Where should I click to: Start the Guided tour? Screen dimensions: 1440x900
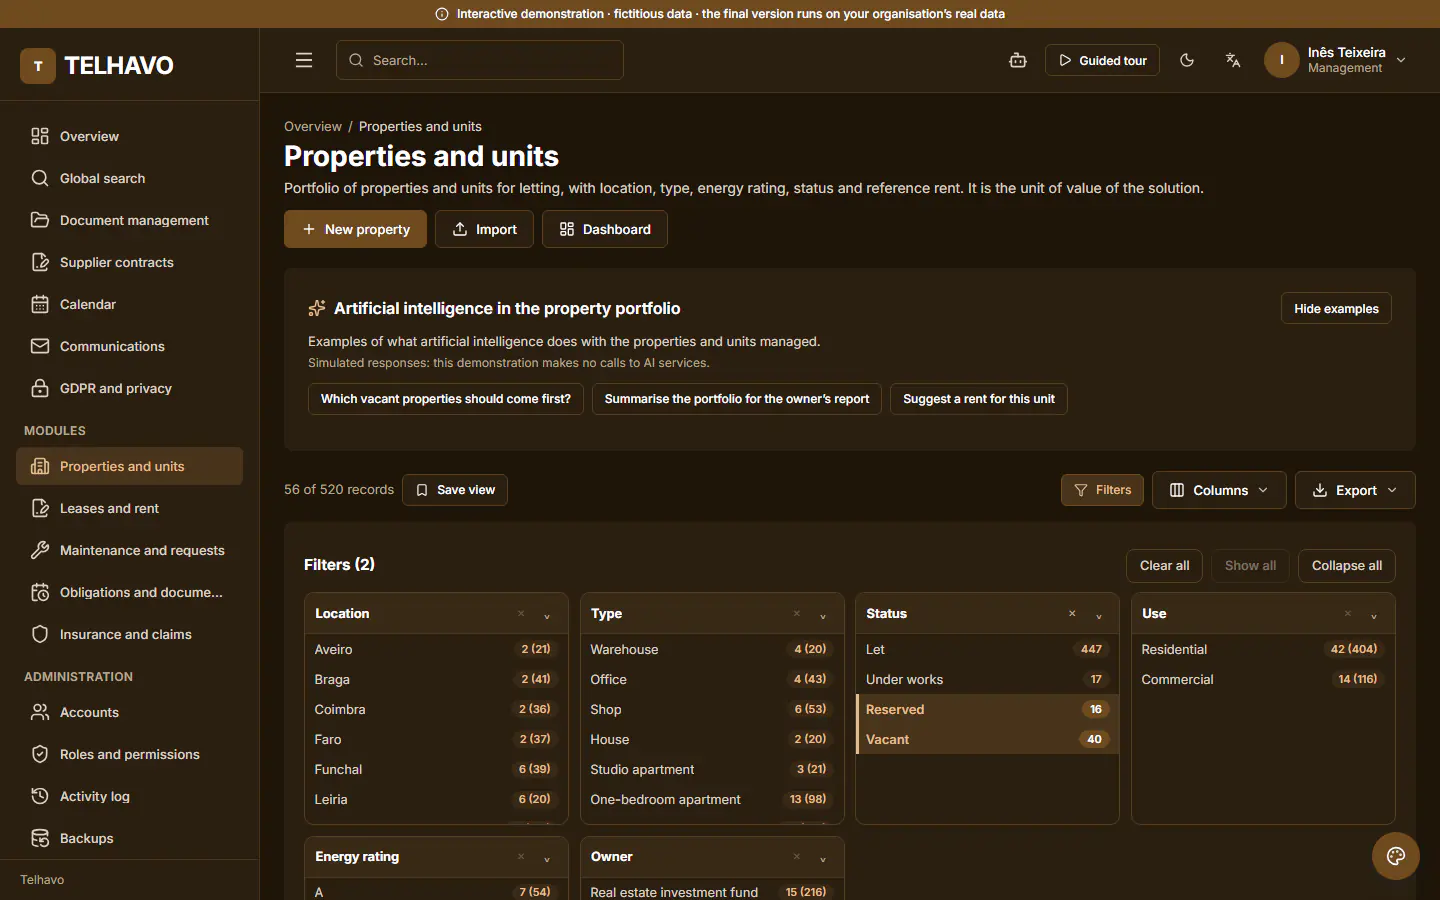[1102, 60]
